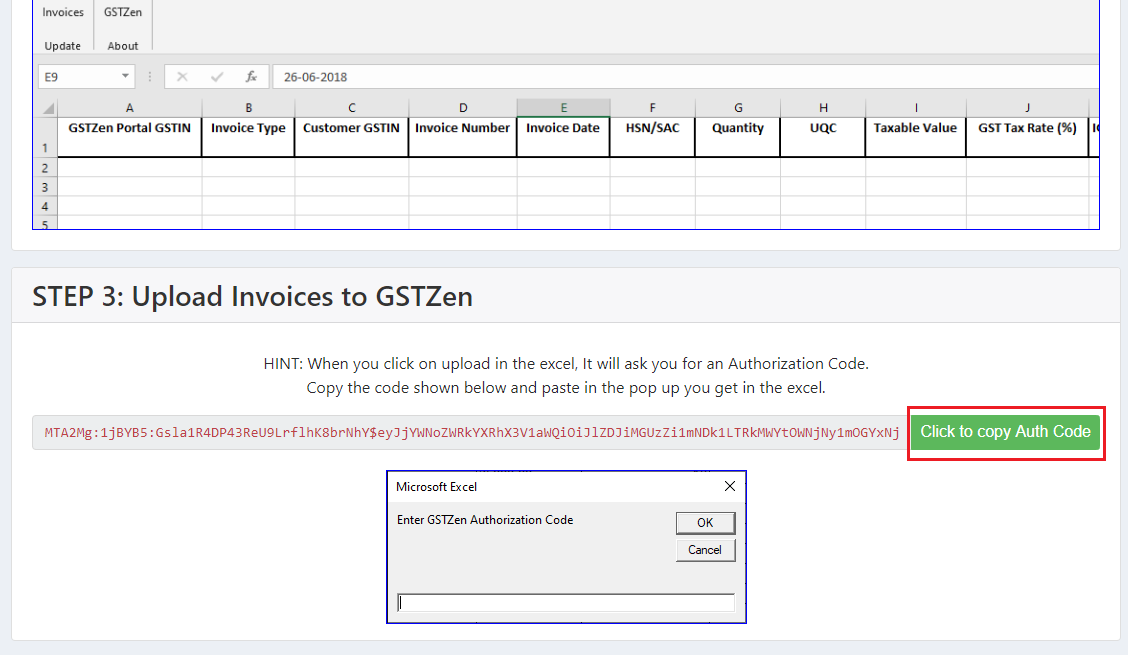Select column I header
Viewport: 1128px width, 659px height.
pyautogui.click(x=916, y=108)
